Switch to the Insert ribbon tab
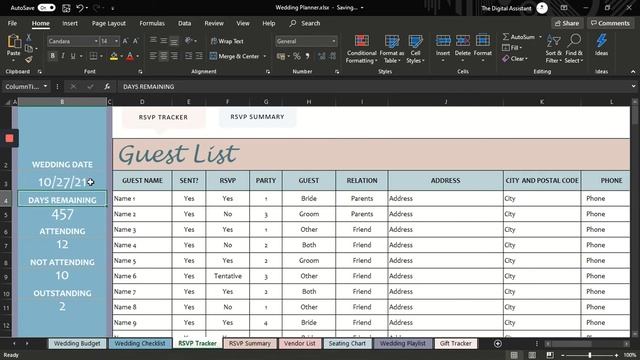 70,23
